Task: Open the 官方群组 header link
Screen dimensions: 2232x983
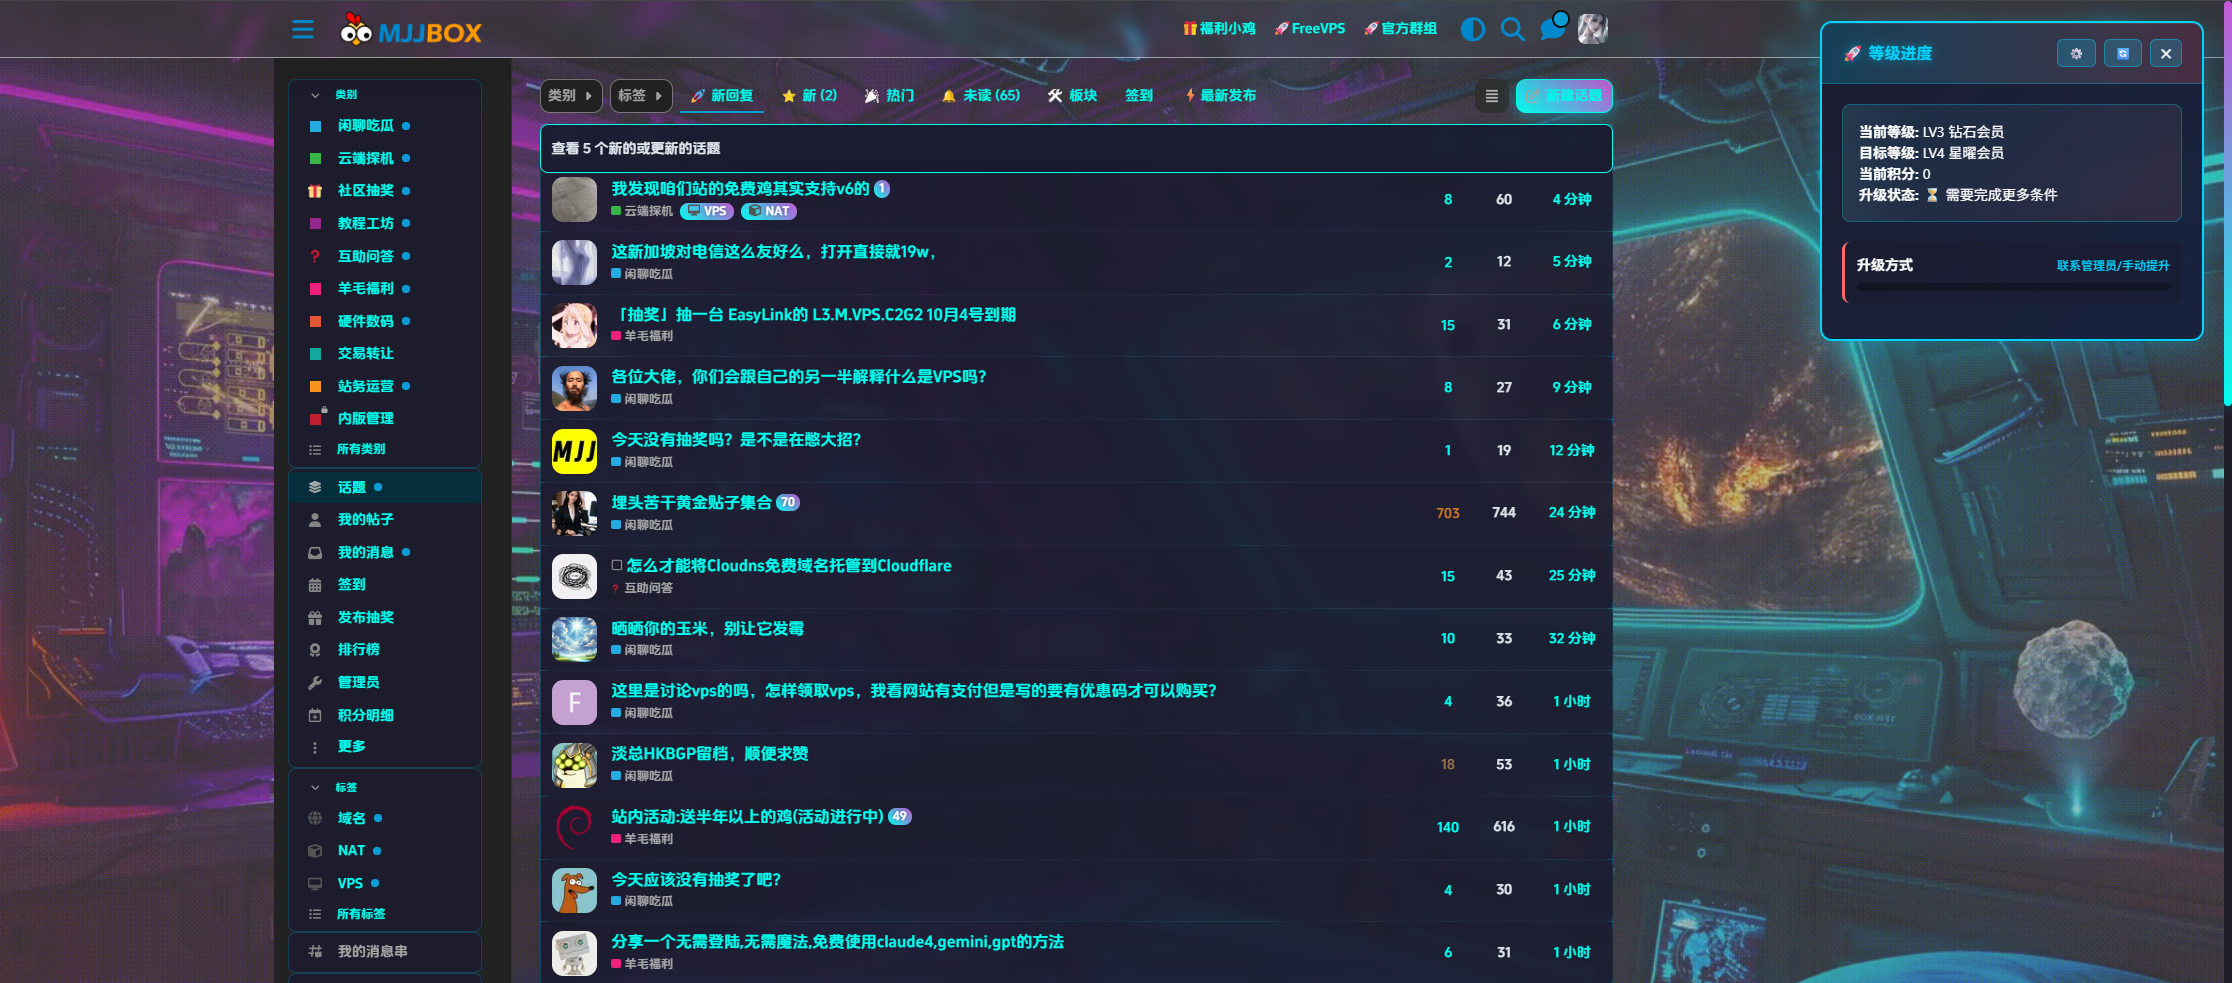Action: pos(1400,29)
